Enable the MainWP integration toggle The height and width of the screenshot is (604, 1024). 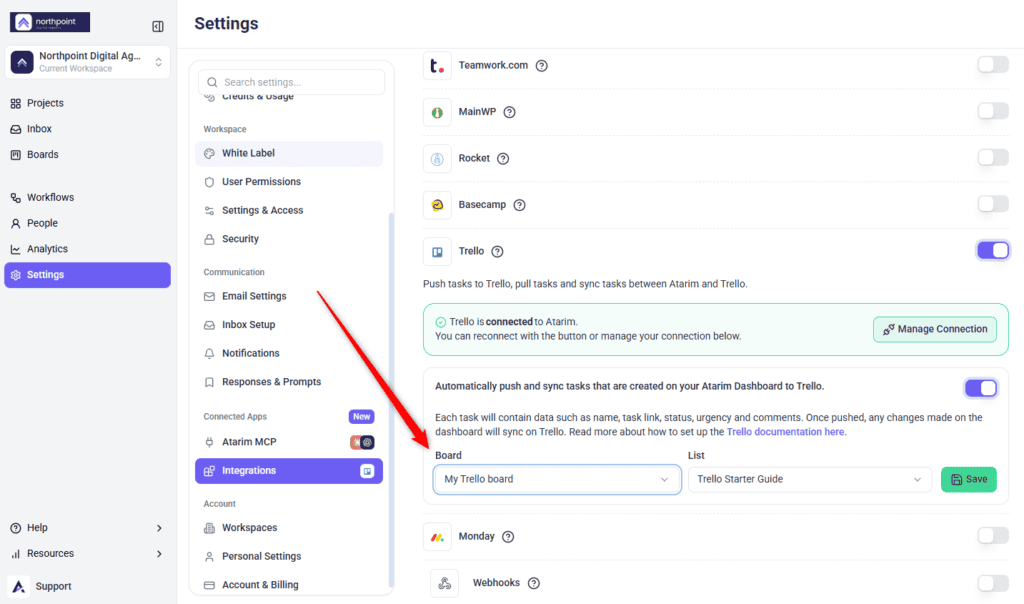993,111
